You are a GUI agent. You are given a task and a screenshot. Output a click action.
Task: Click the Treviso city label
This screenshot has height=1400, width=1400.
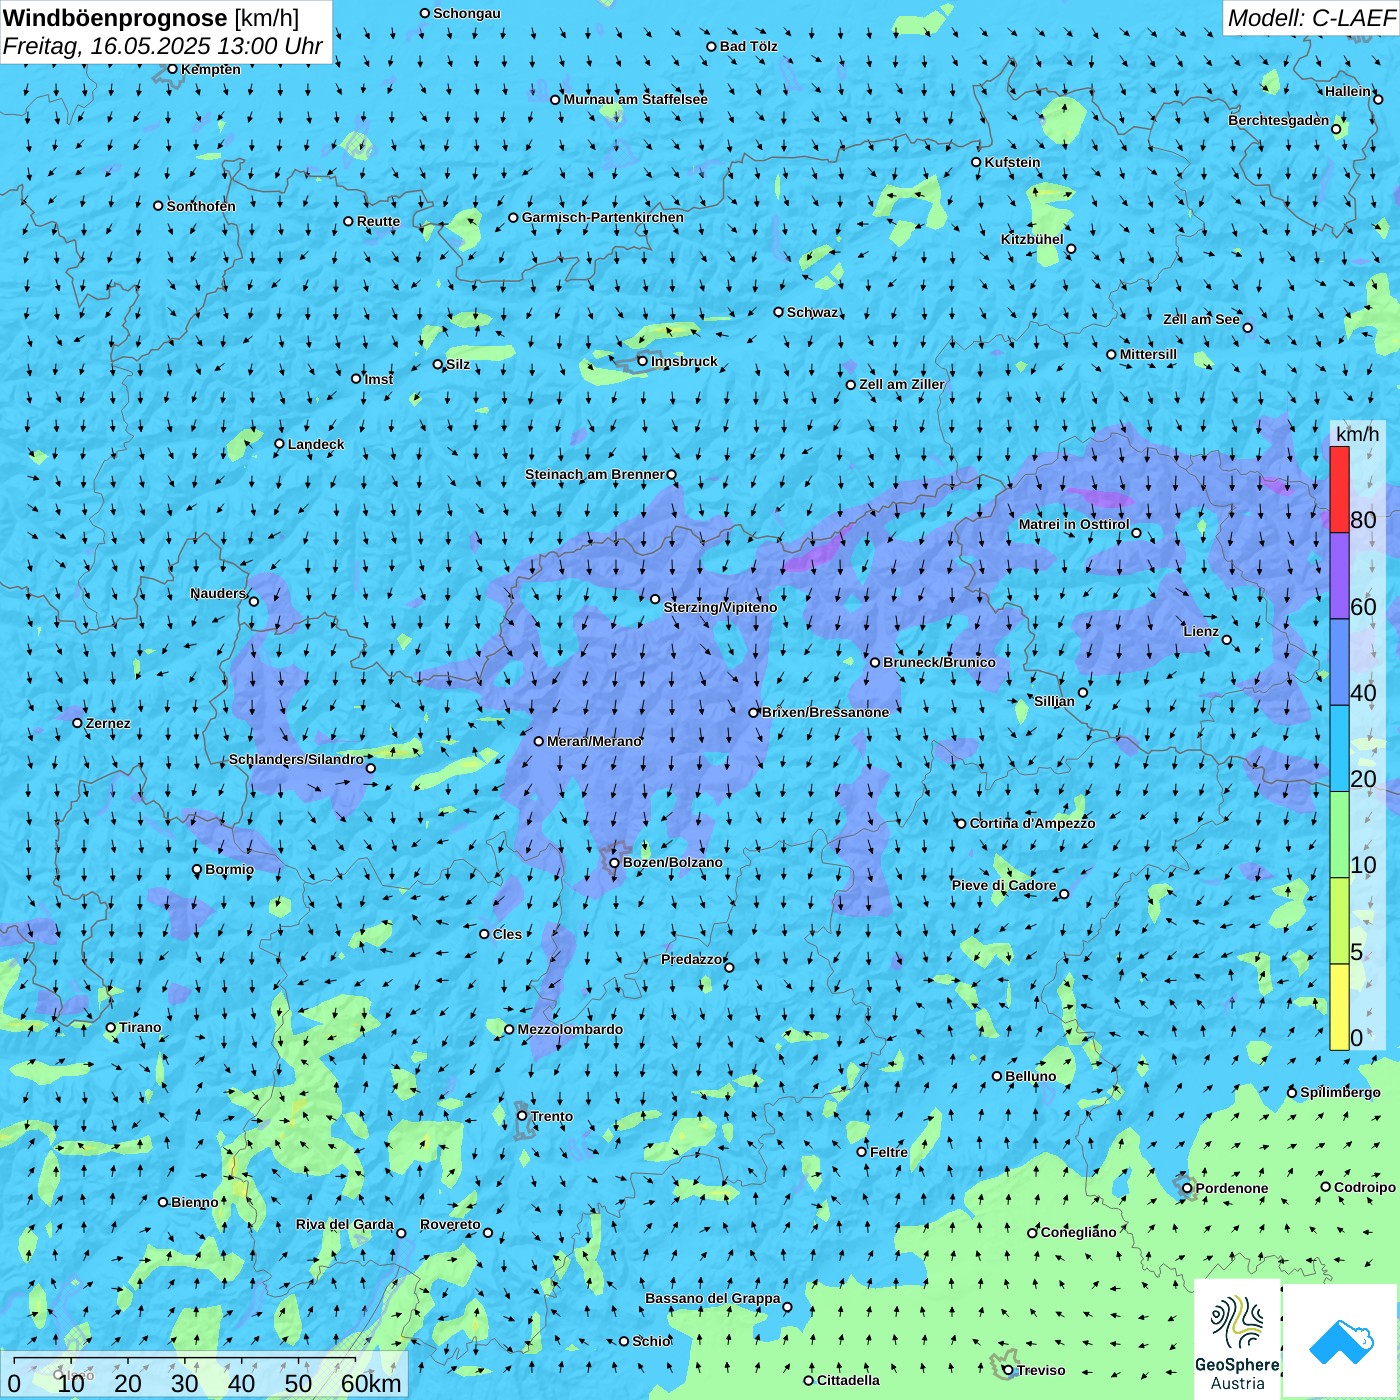point(1041,1370)
